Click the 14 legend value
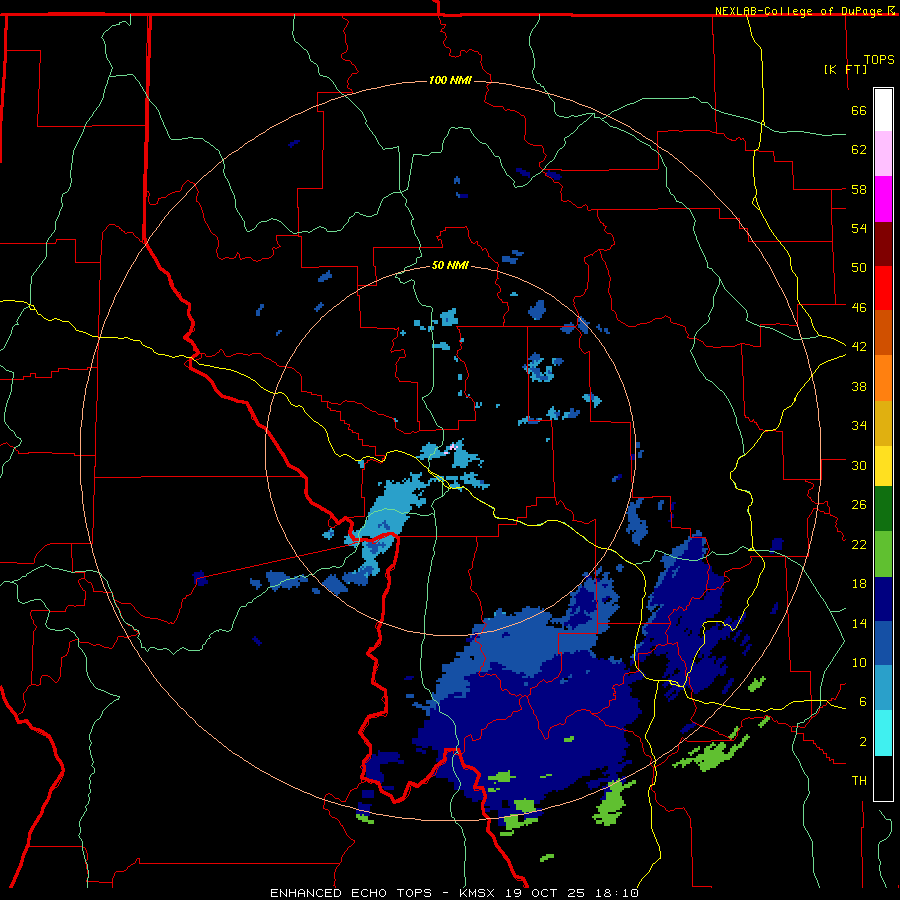The height and width of the screenshot is (900, 900). (859, 623)
